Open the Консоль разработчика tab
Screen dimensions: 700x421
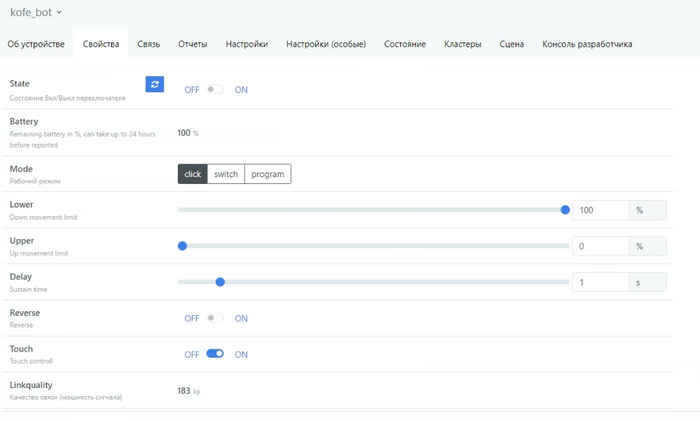(587, 44)
